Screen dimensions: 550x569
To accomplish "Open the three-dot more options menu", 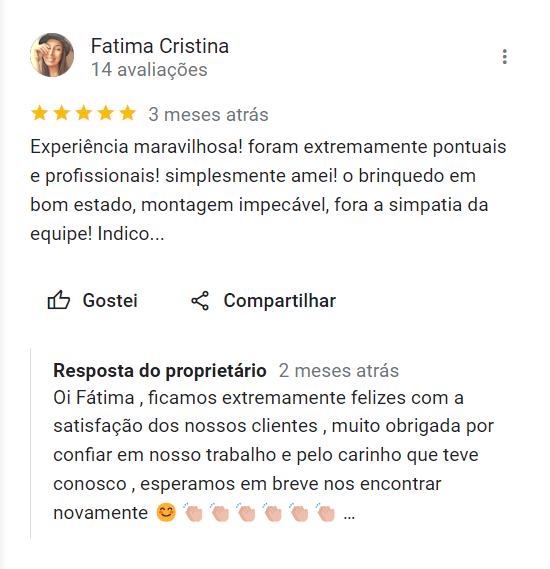I will (504, 57).
